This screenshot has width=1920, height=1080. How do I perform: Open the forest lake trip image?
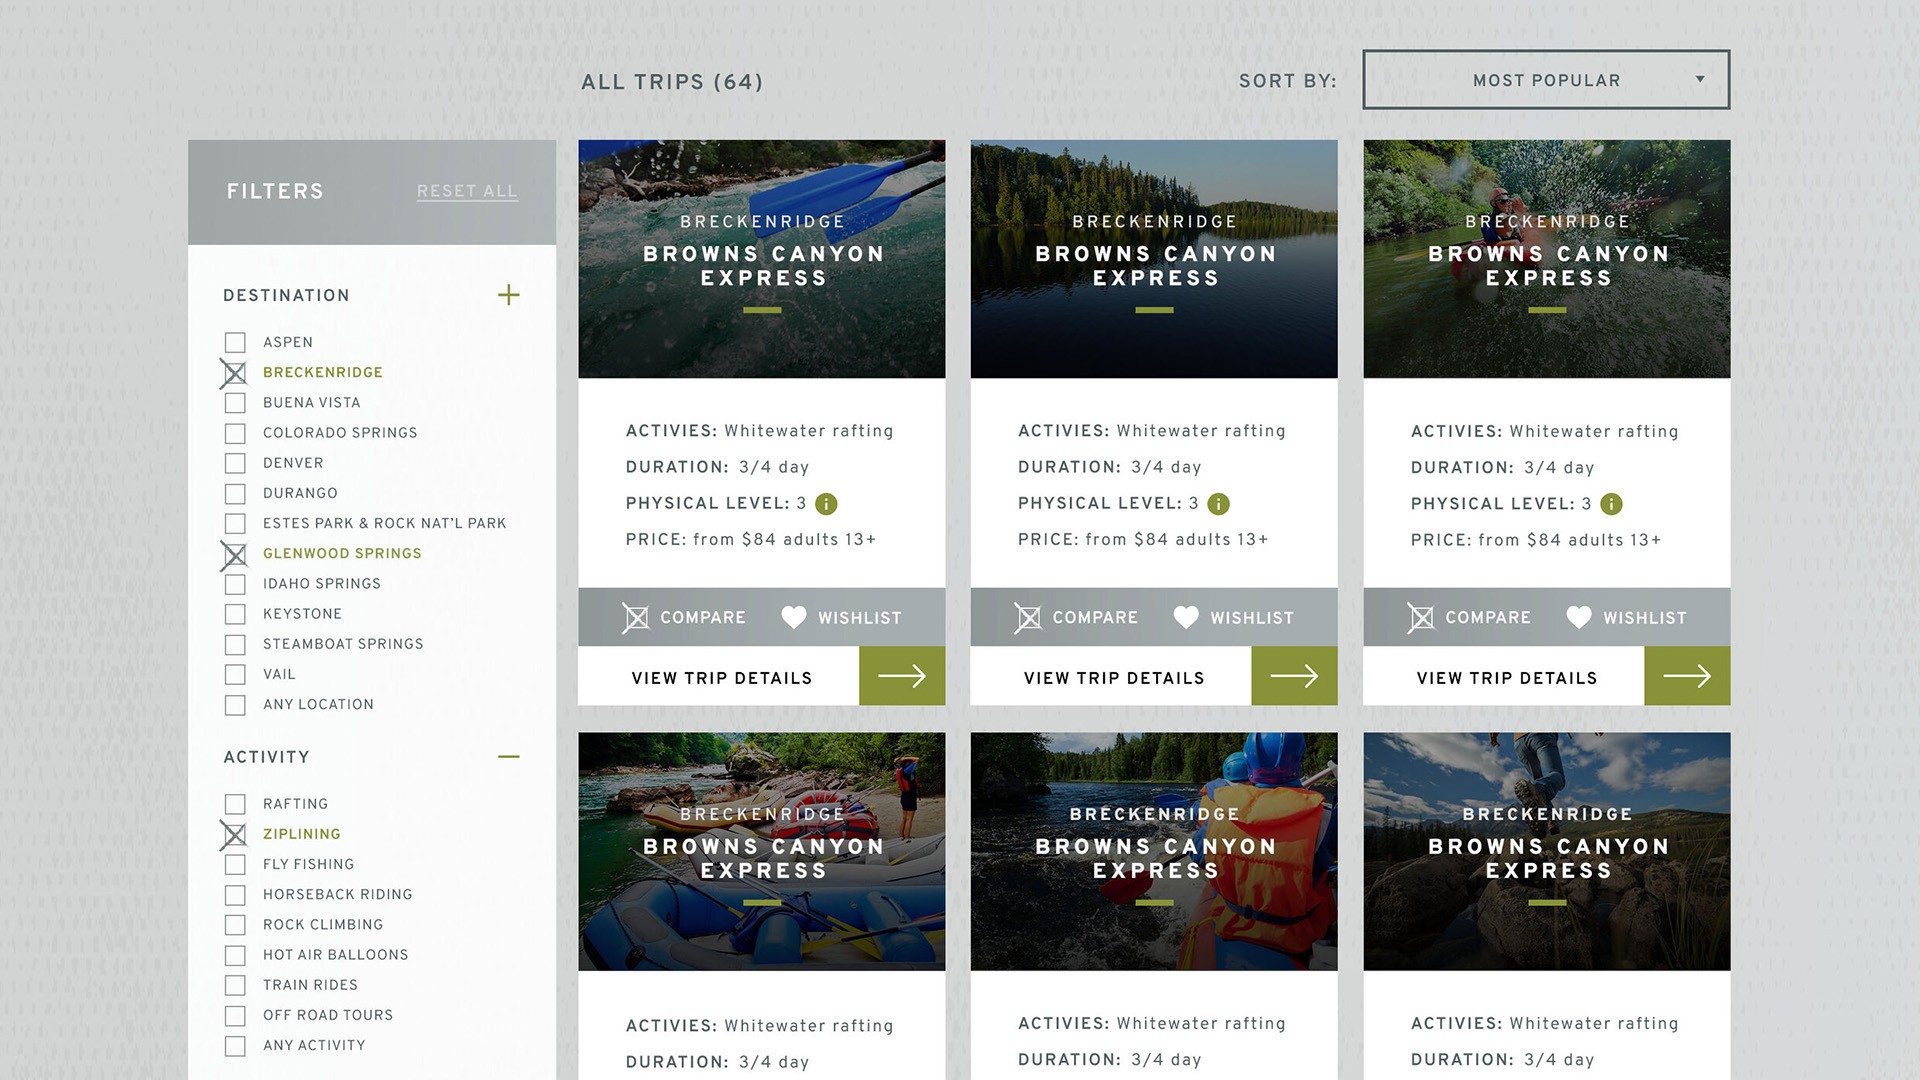click(x=1154, y=259)
